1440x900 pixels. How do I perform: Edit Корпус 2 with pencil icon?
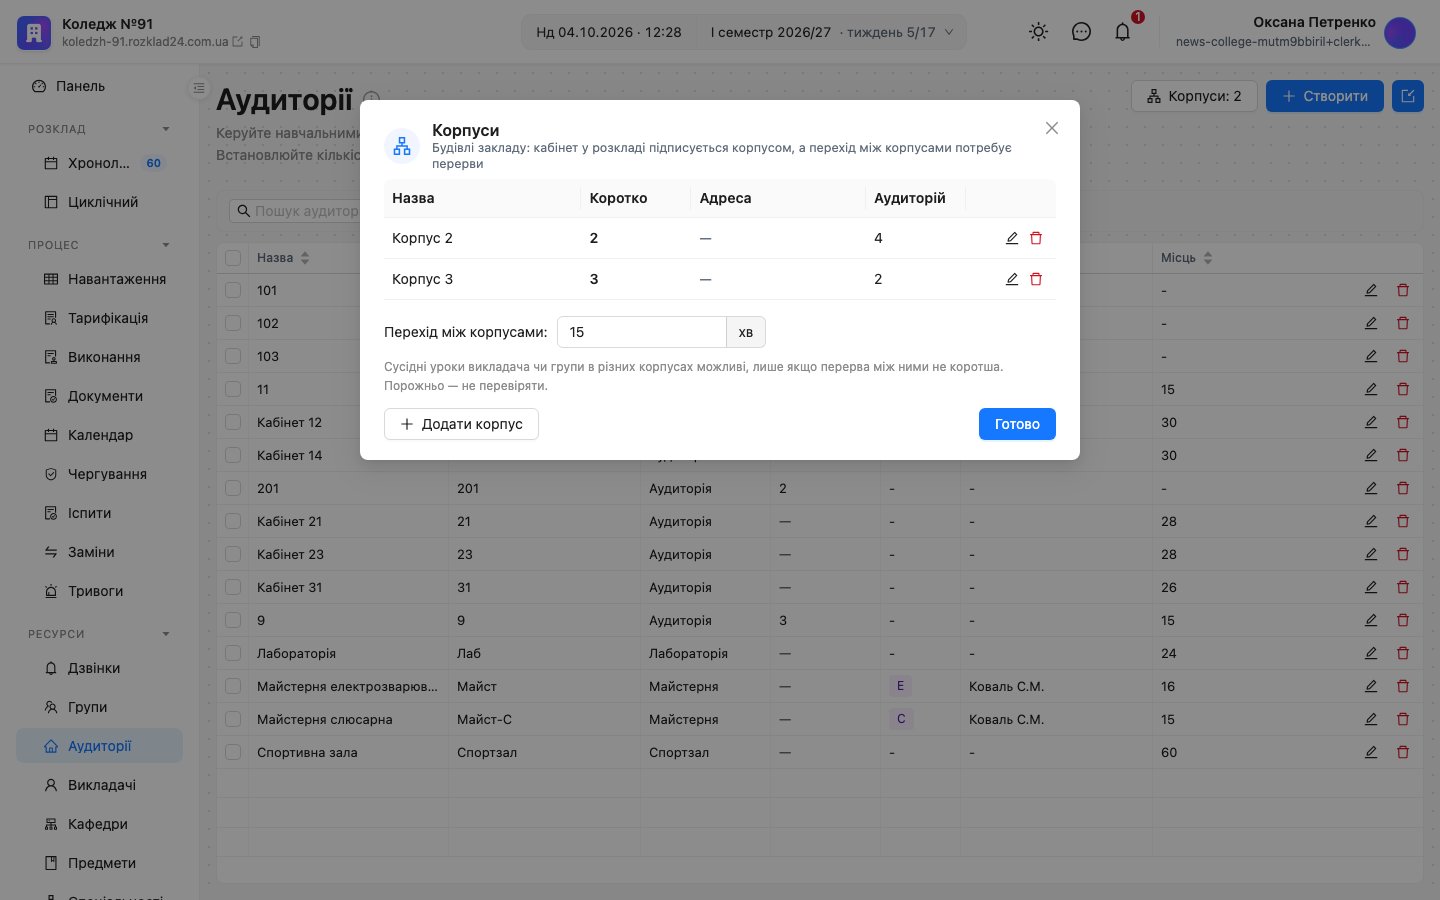(x=1012, y=238)
